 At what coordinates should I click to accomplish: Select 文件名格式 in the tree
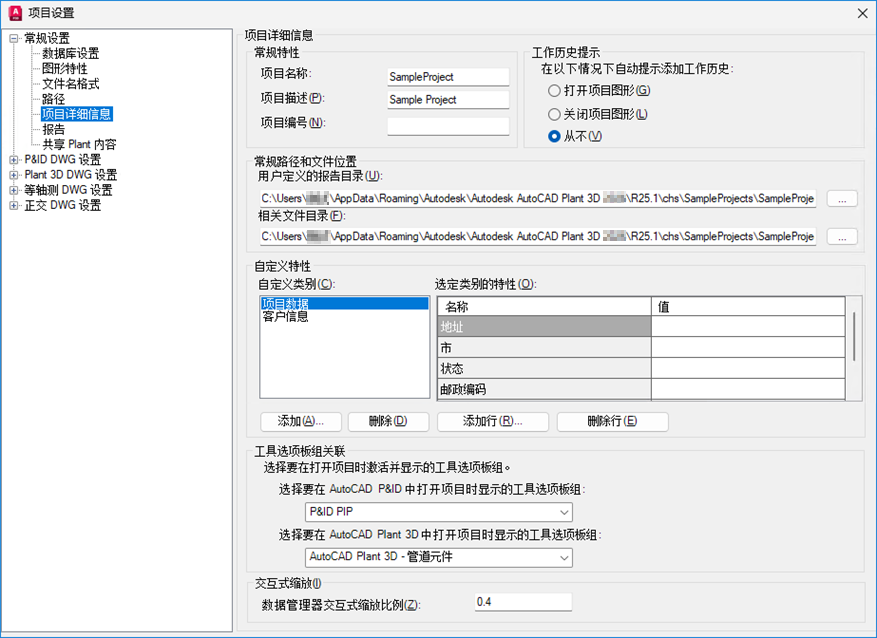pos(70,84)
